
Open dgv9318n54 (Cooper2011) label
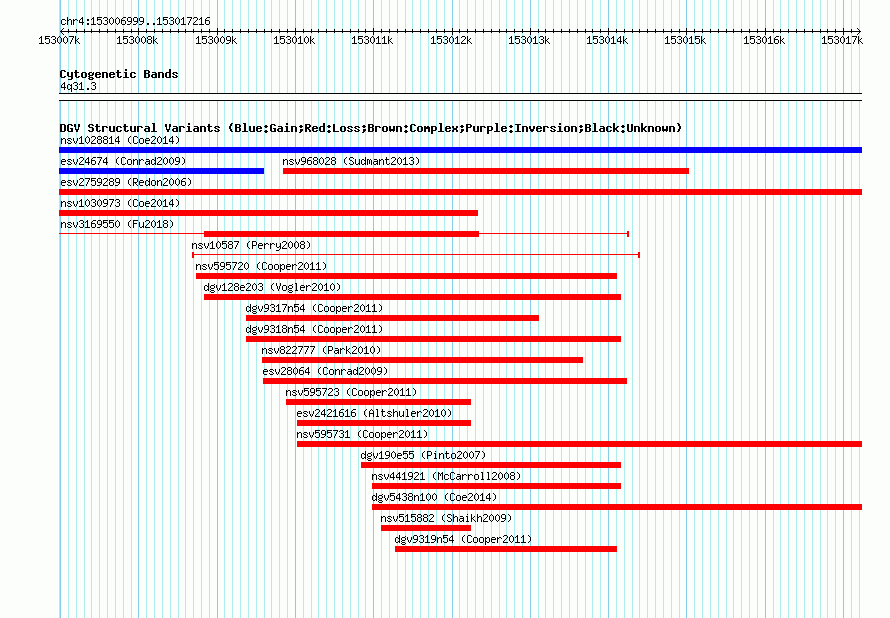[314, 329]
